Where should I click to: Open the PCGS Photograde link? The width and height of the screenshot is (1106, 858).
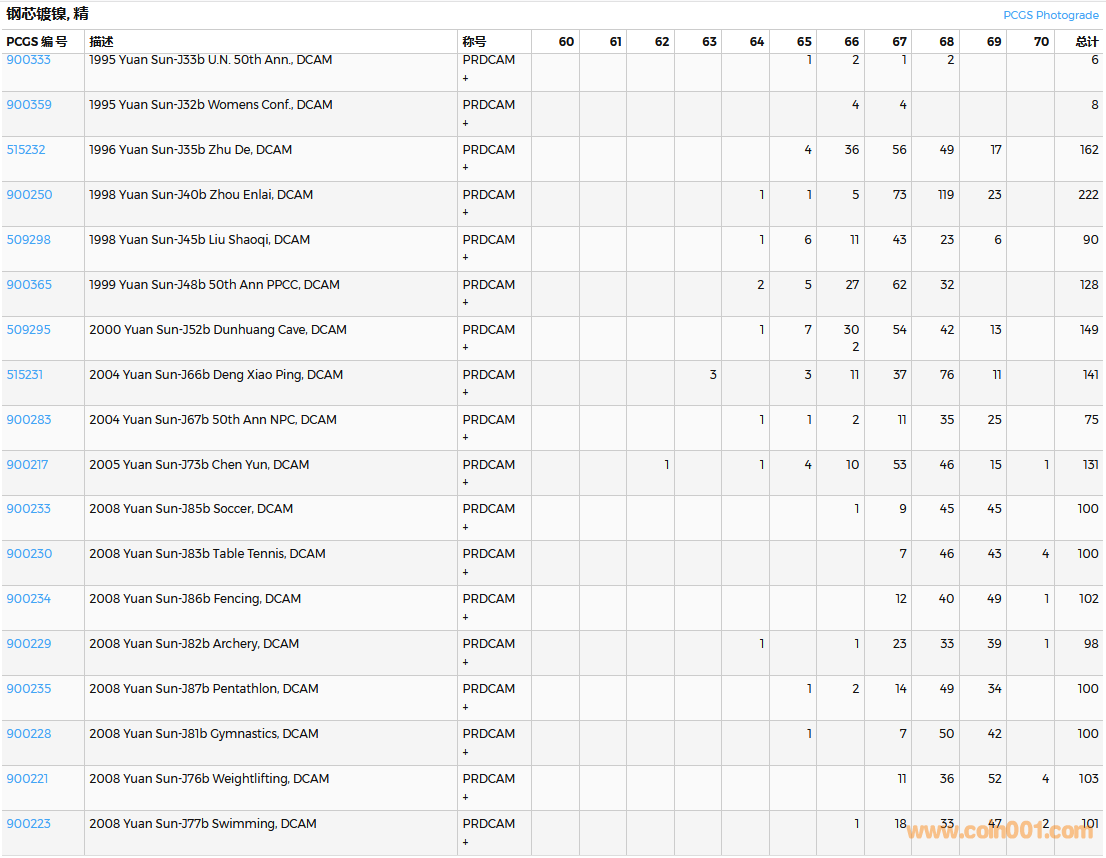[x=1050, y=15]
